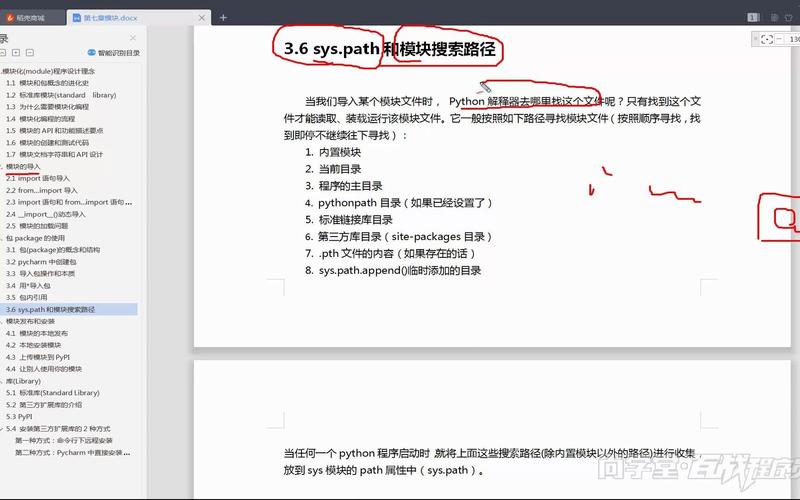Click list item 1. 内置模块

(333, 152)
